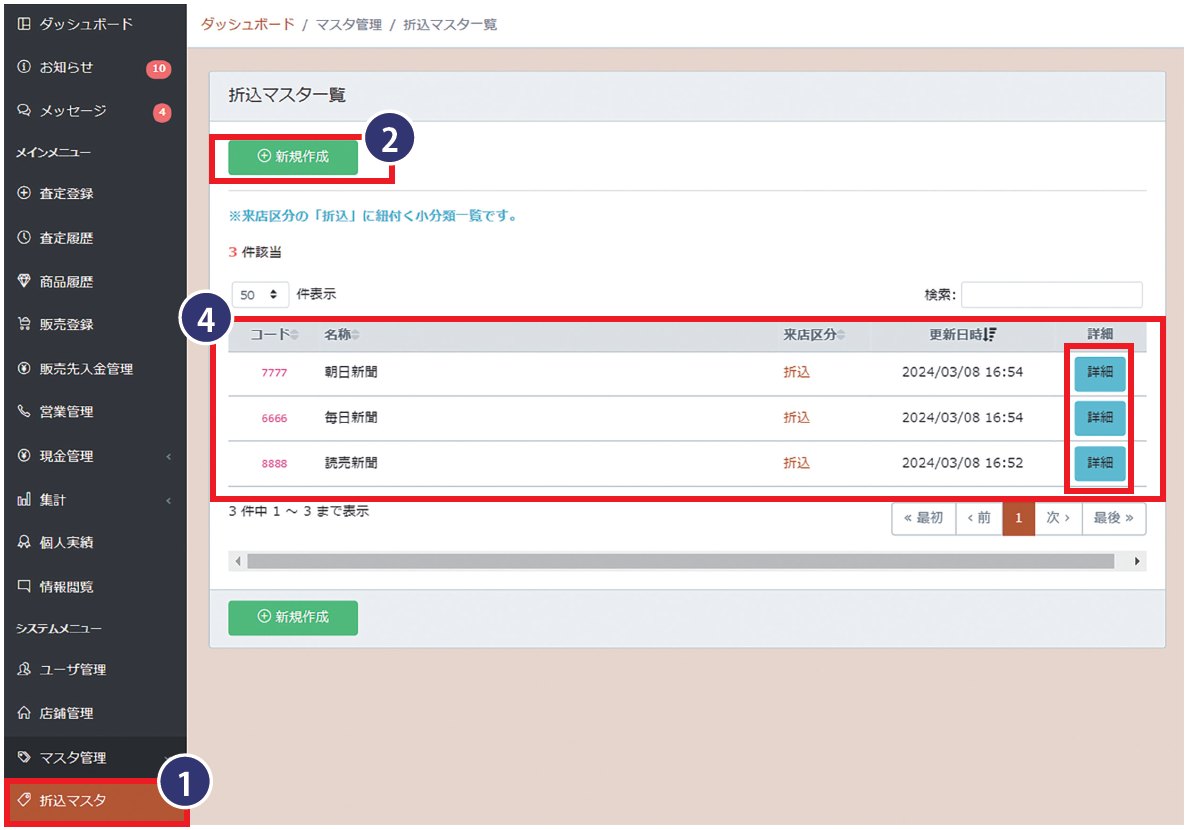Viewport: 1189px width, 830px height.
Task: Click the 査定登録 plus icon
Action: (24, 194)
